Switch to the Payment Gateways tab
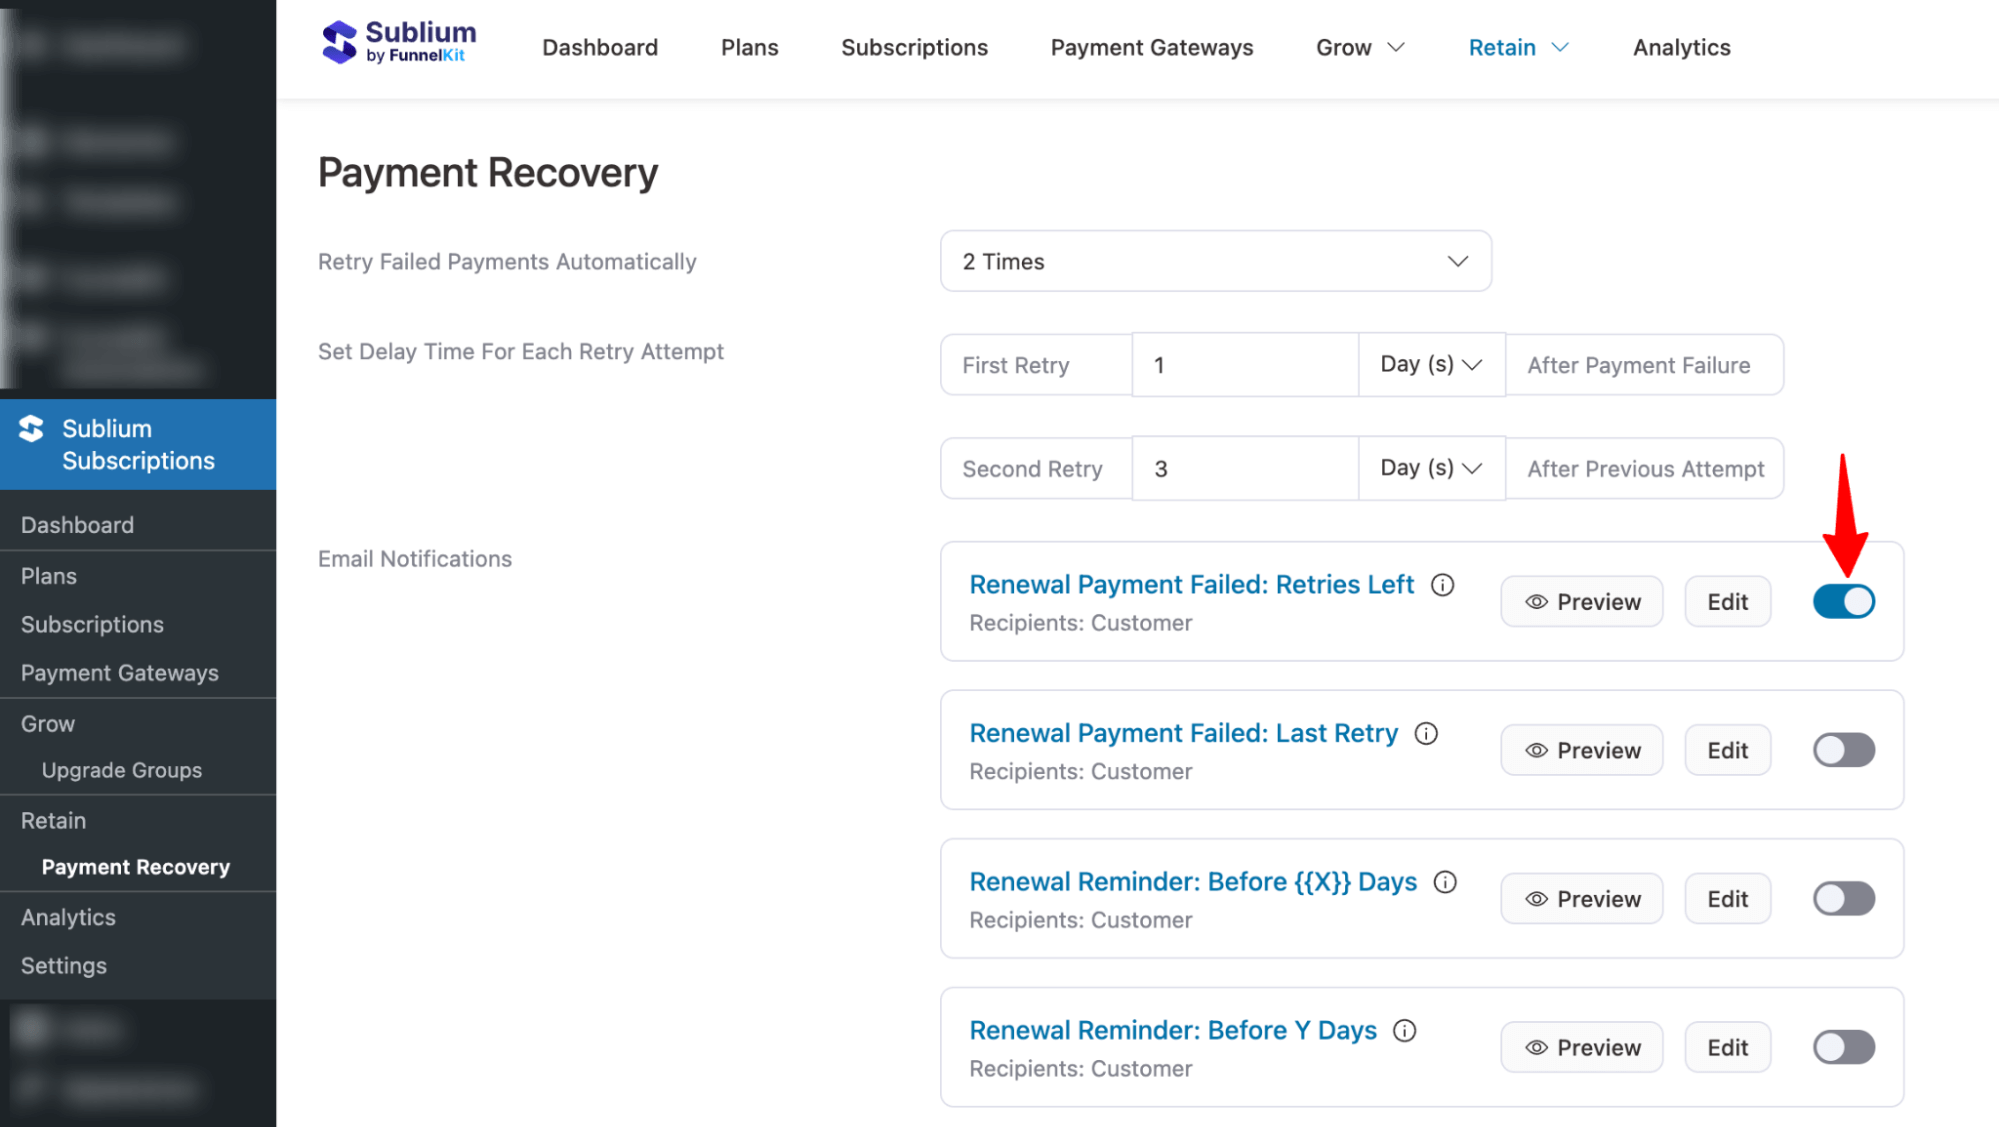This screenshot has width=1999, height=1128. click(x=1151, y=47)
